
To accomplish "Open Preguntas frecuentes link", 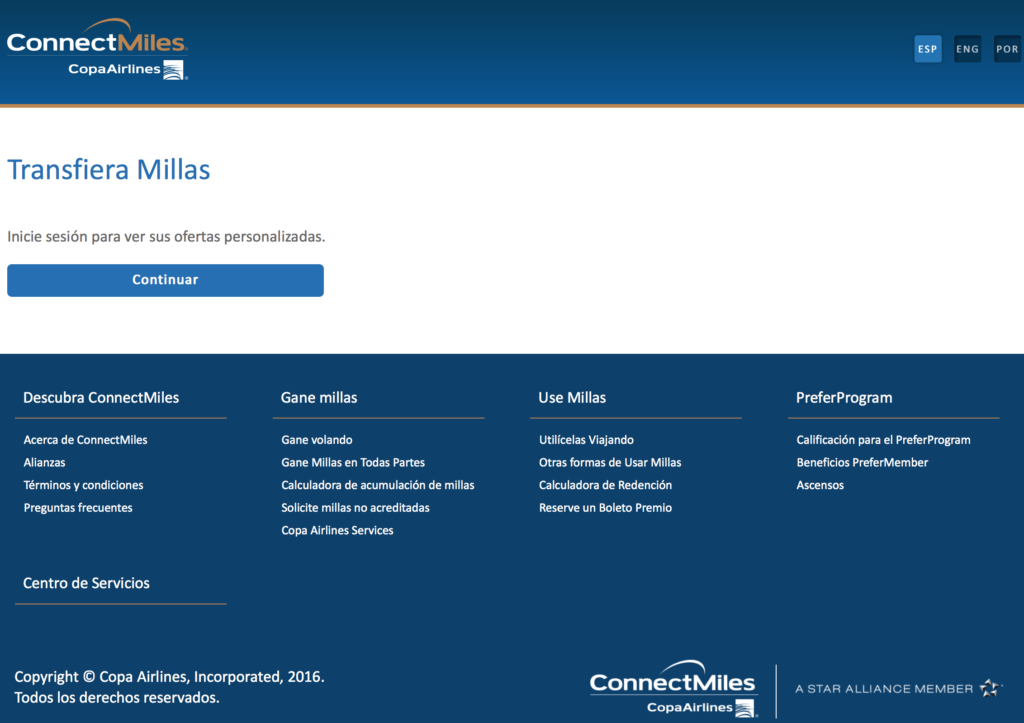I will pyautogui.click(x=78, y=507).
